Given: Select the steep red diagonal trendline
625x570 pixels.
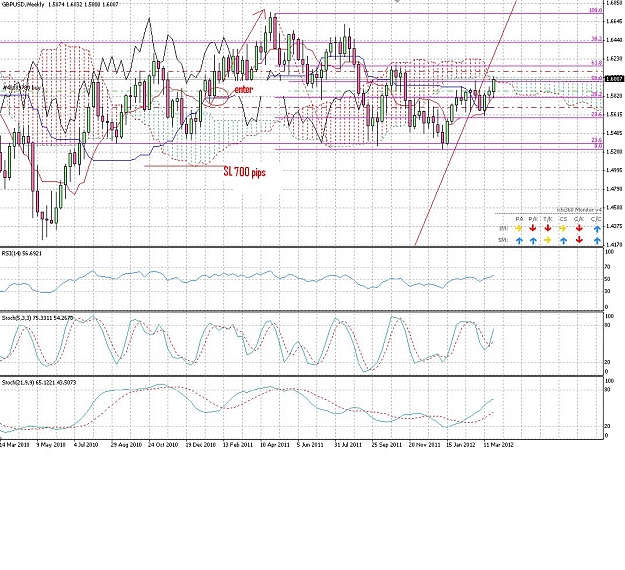Looking at the screenshot, I should 466,123.
